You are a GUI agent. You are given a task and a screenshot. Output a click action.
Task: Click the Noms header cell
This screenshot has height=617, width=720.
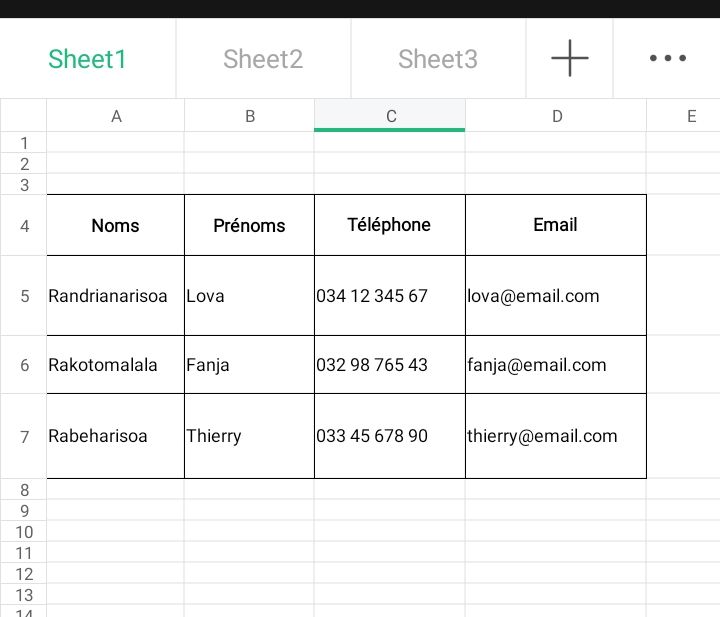[x=116, y=226]
